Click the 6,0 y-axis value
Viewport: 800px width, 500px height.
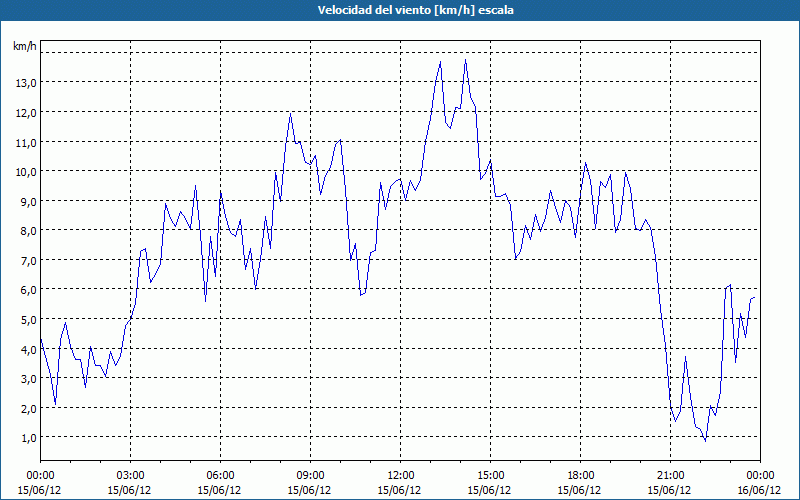pos(28,290)
